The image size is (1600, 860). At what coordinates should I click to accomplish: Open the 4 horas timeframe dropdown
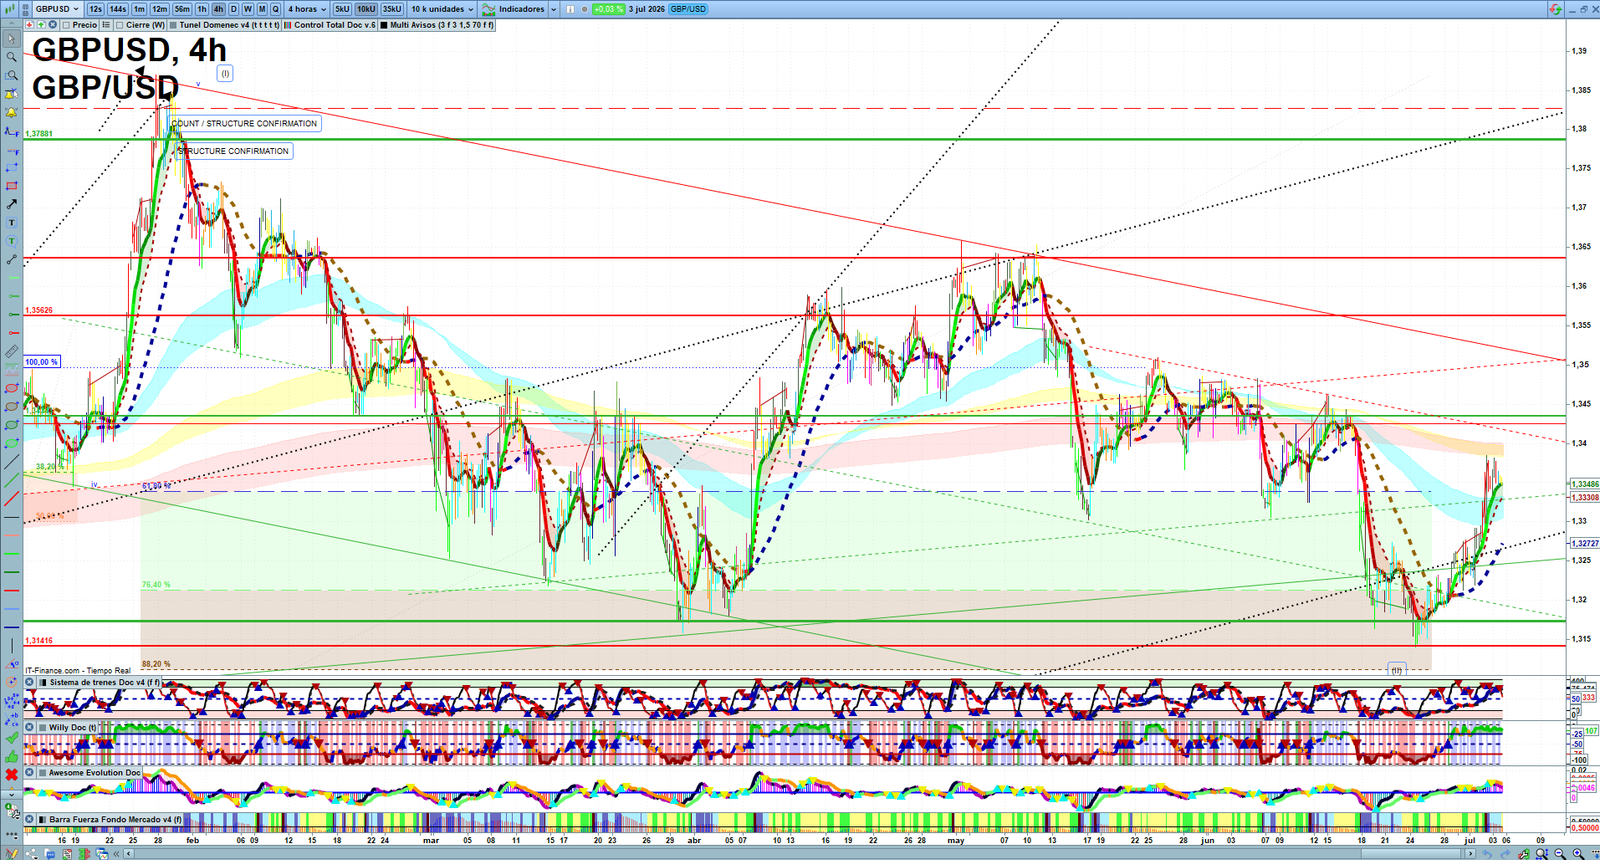pyautogui.click(x=307, y=9)
